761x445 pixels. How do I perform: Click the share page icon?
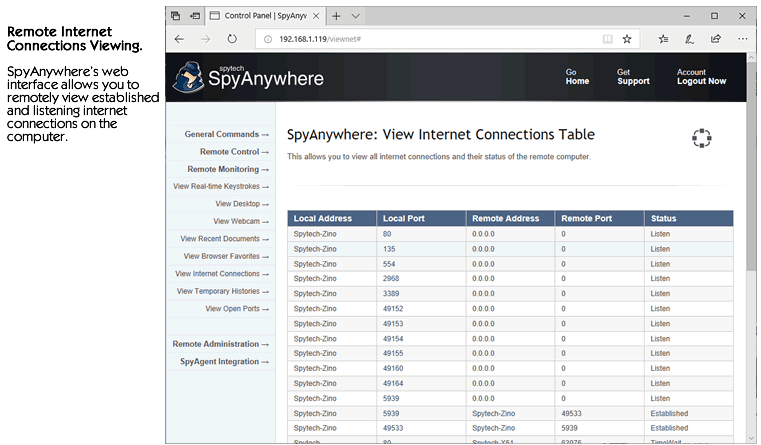click(716, 39)
